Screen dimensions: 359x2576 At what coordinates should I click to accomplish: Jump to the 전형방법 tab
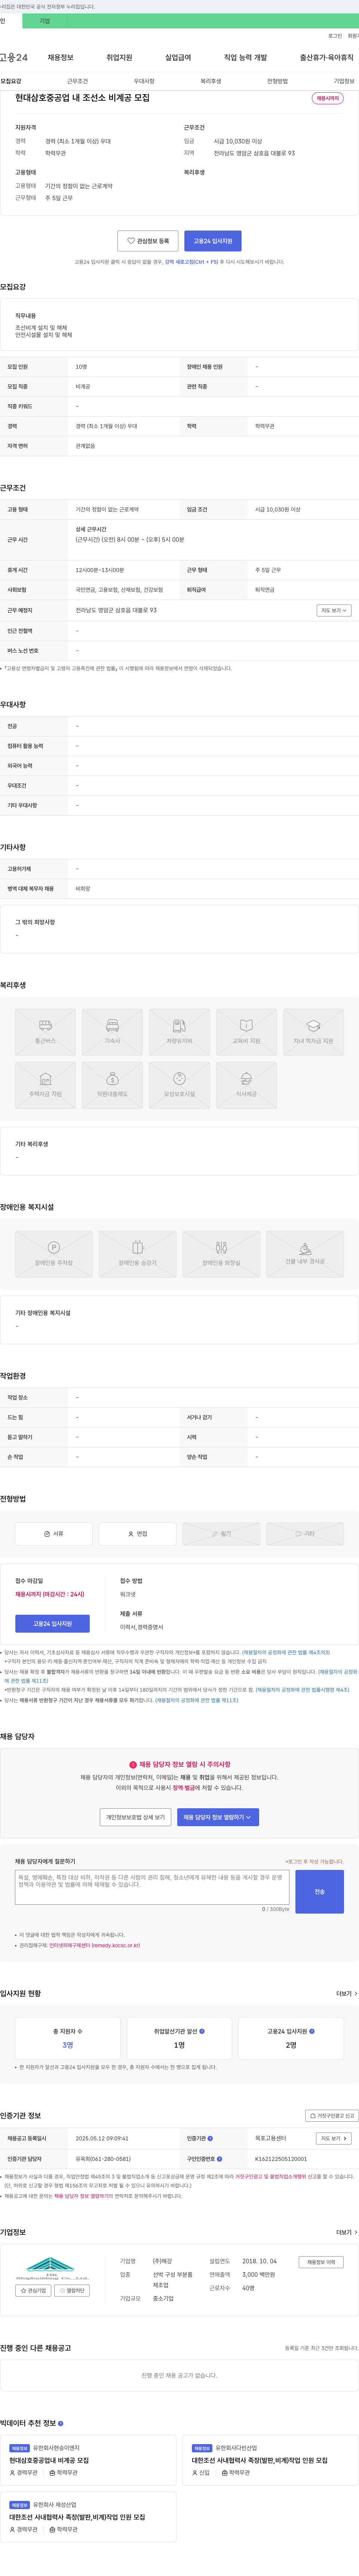click(277, 81)
